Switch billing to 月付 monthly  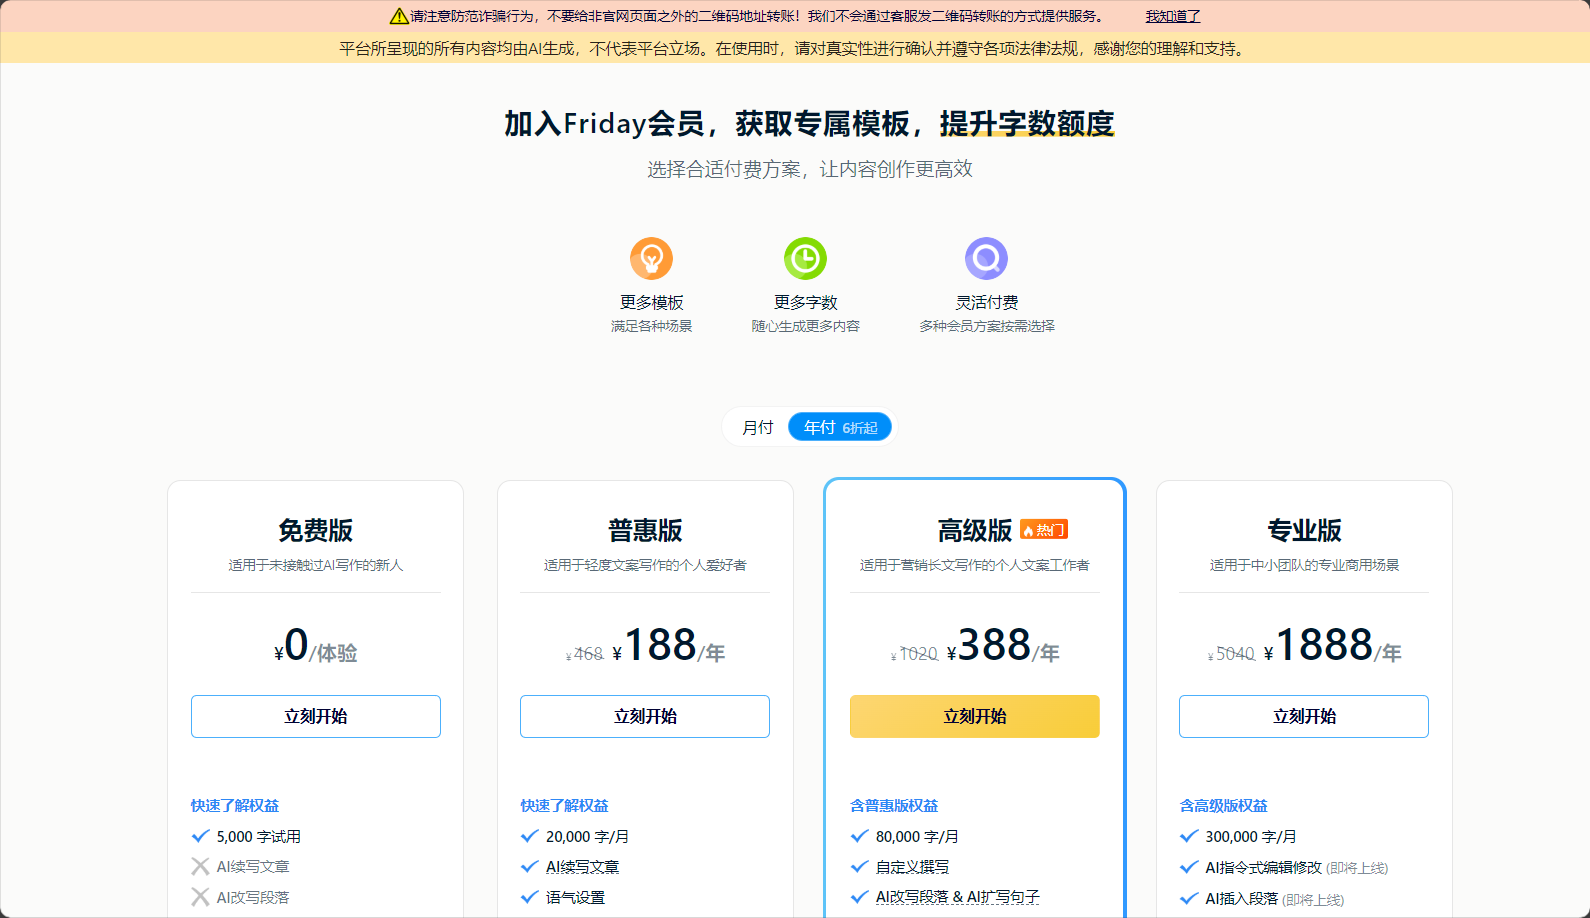757,427
